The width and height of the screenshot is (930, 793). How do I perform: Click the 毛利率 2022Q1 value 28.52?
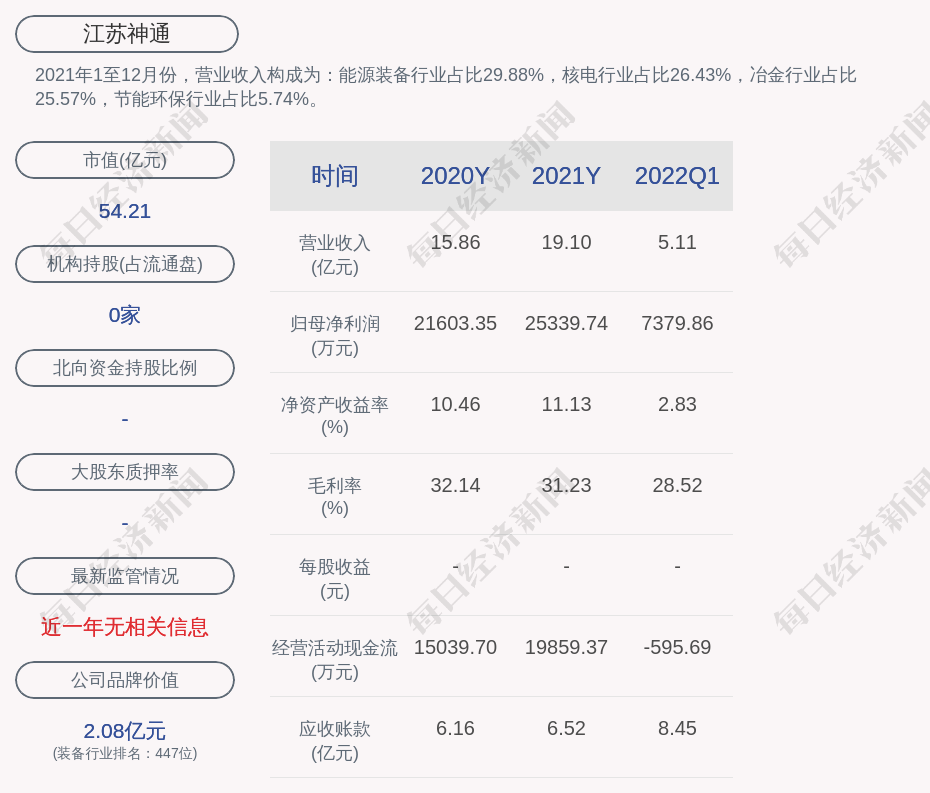677,486
